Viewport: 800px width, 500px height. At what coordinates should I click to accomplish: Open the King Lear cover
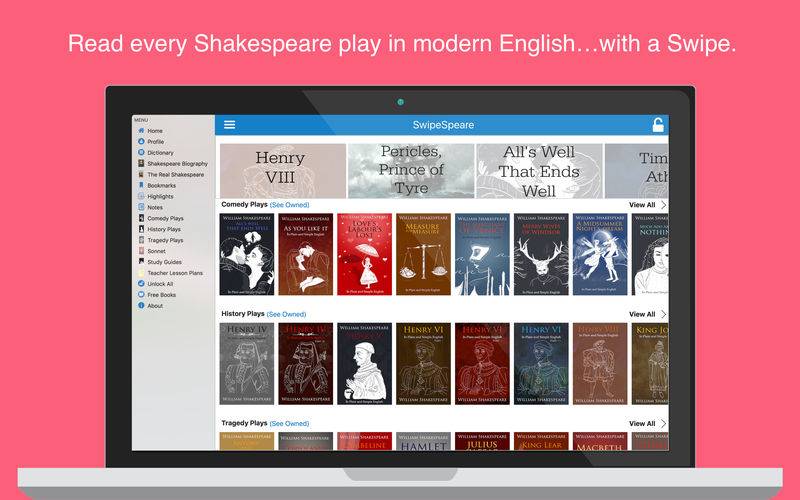(541, 441)
